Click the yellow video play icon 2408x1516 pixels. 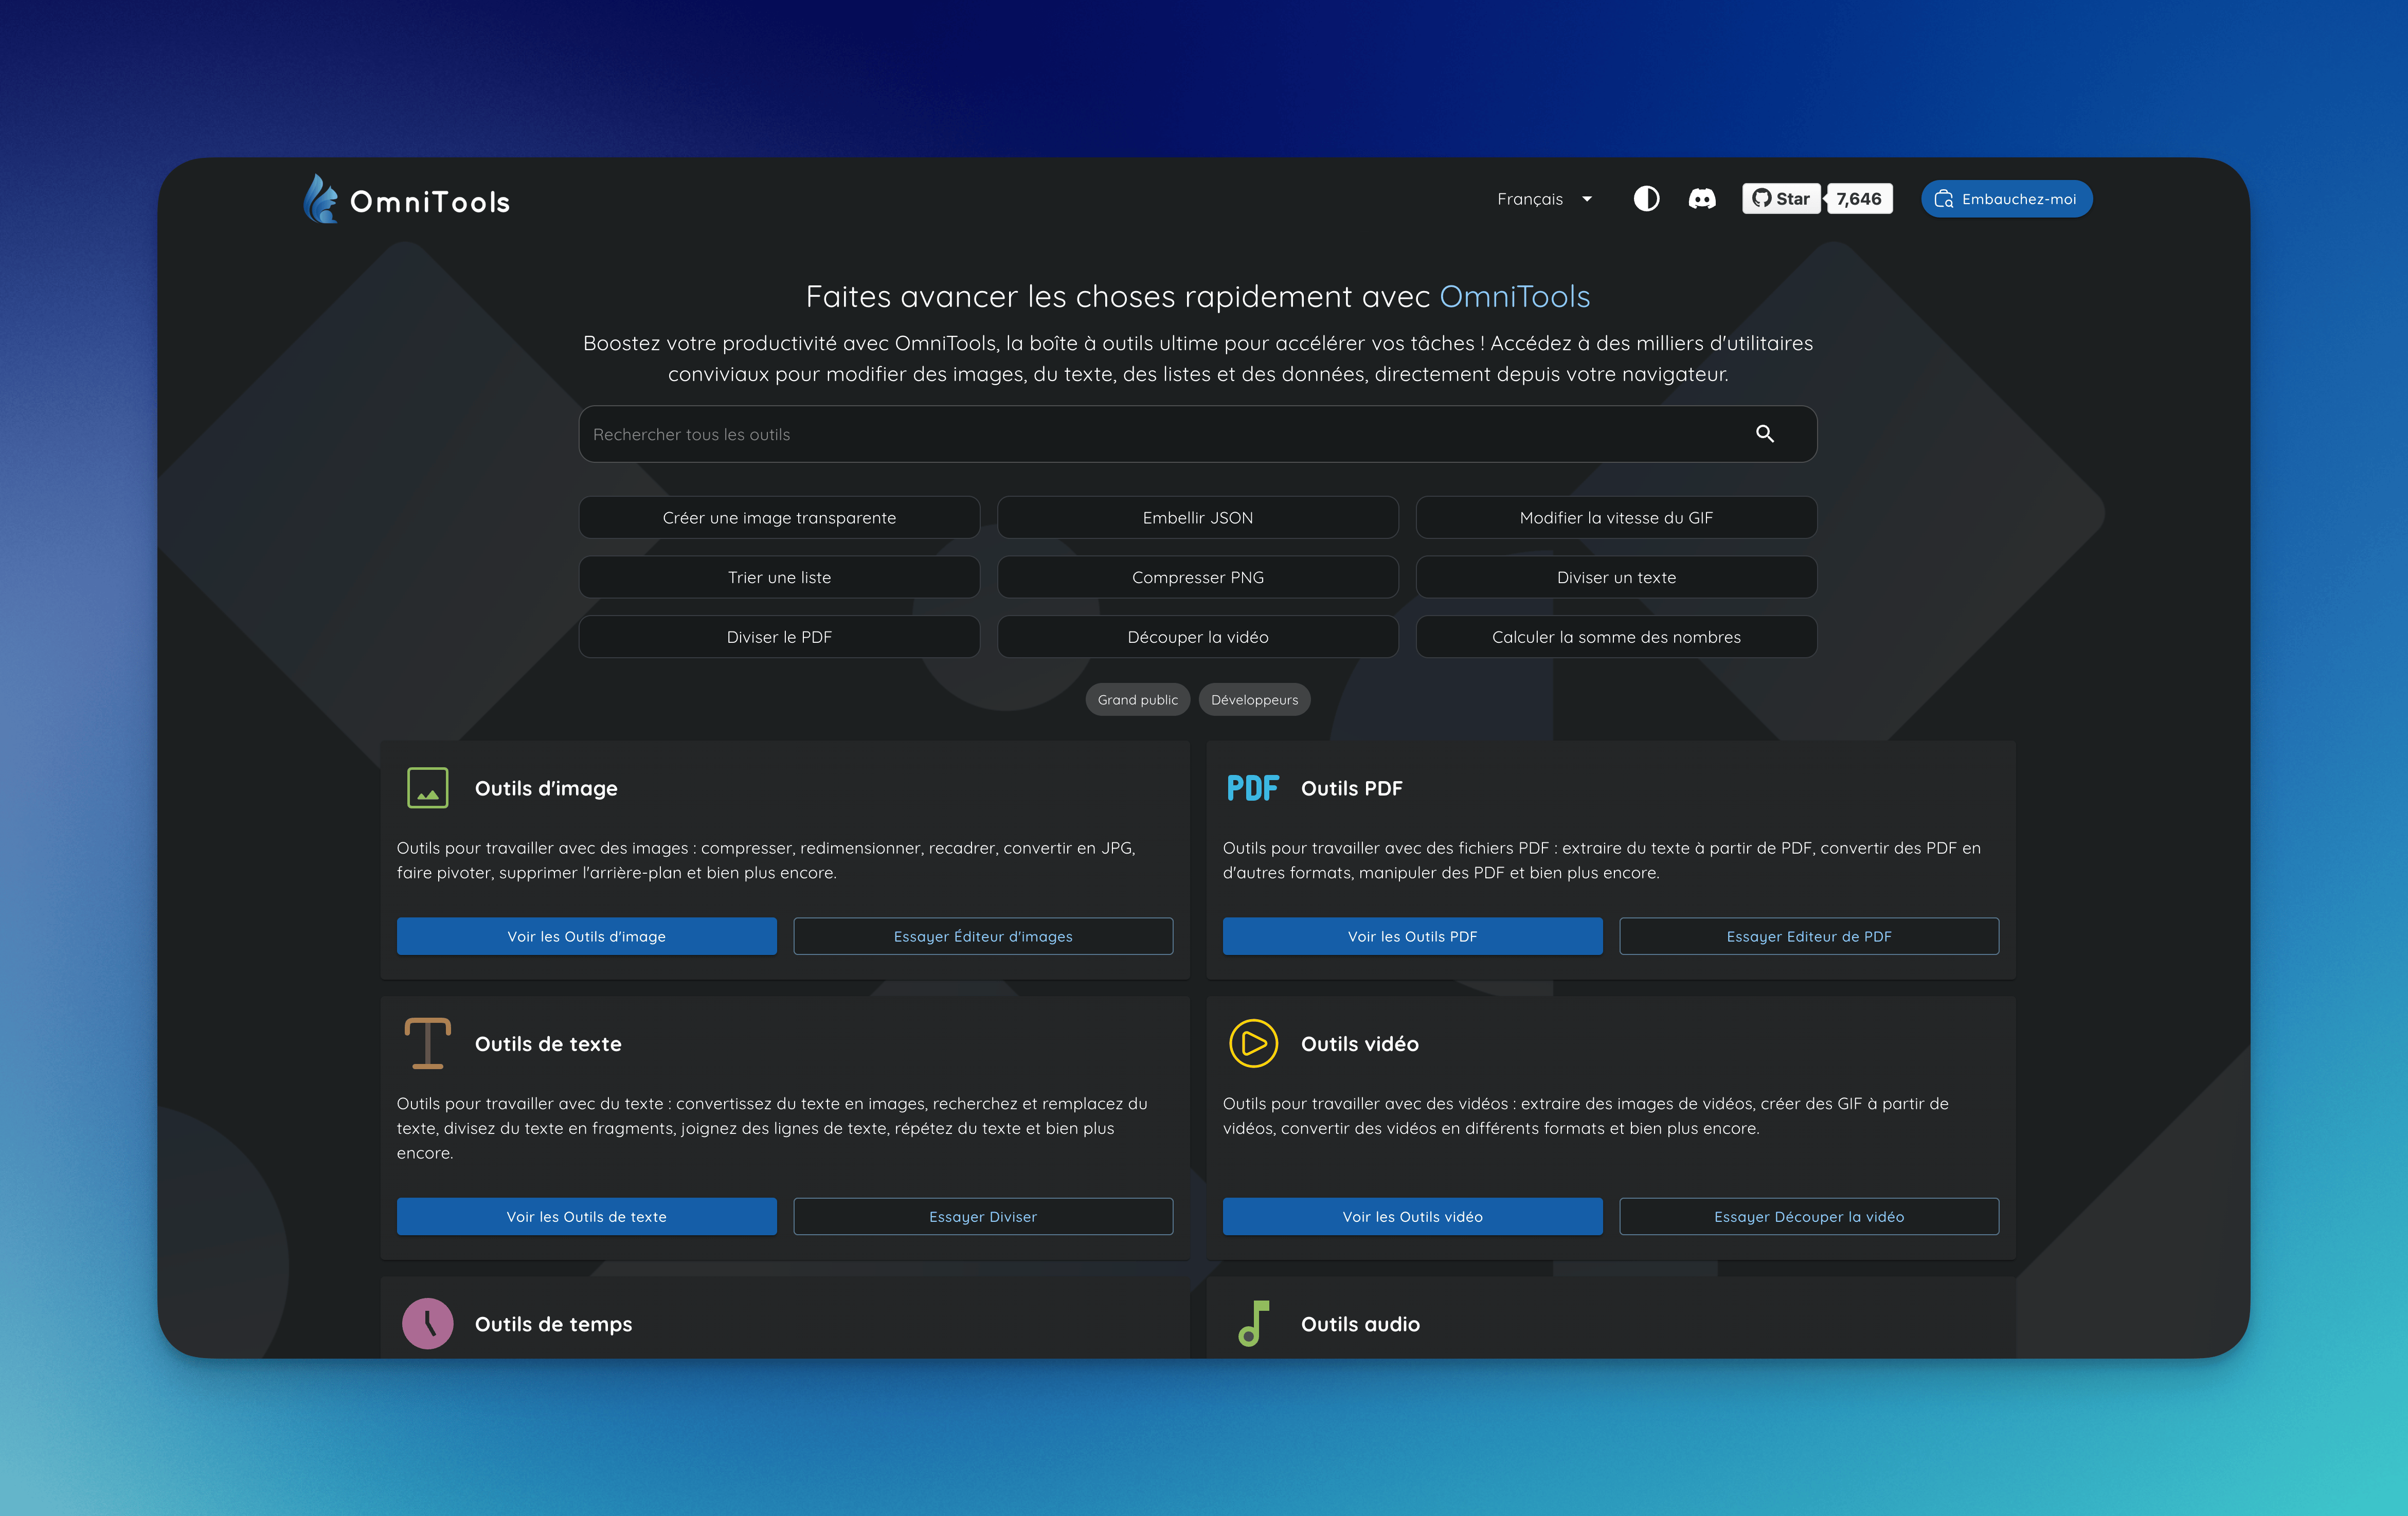(x=1253, y=1043)
